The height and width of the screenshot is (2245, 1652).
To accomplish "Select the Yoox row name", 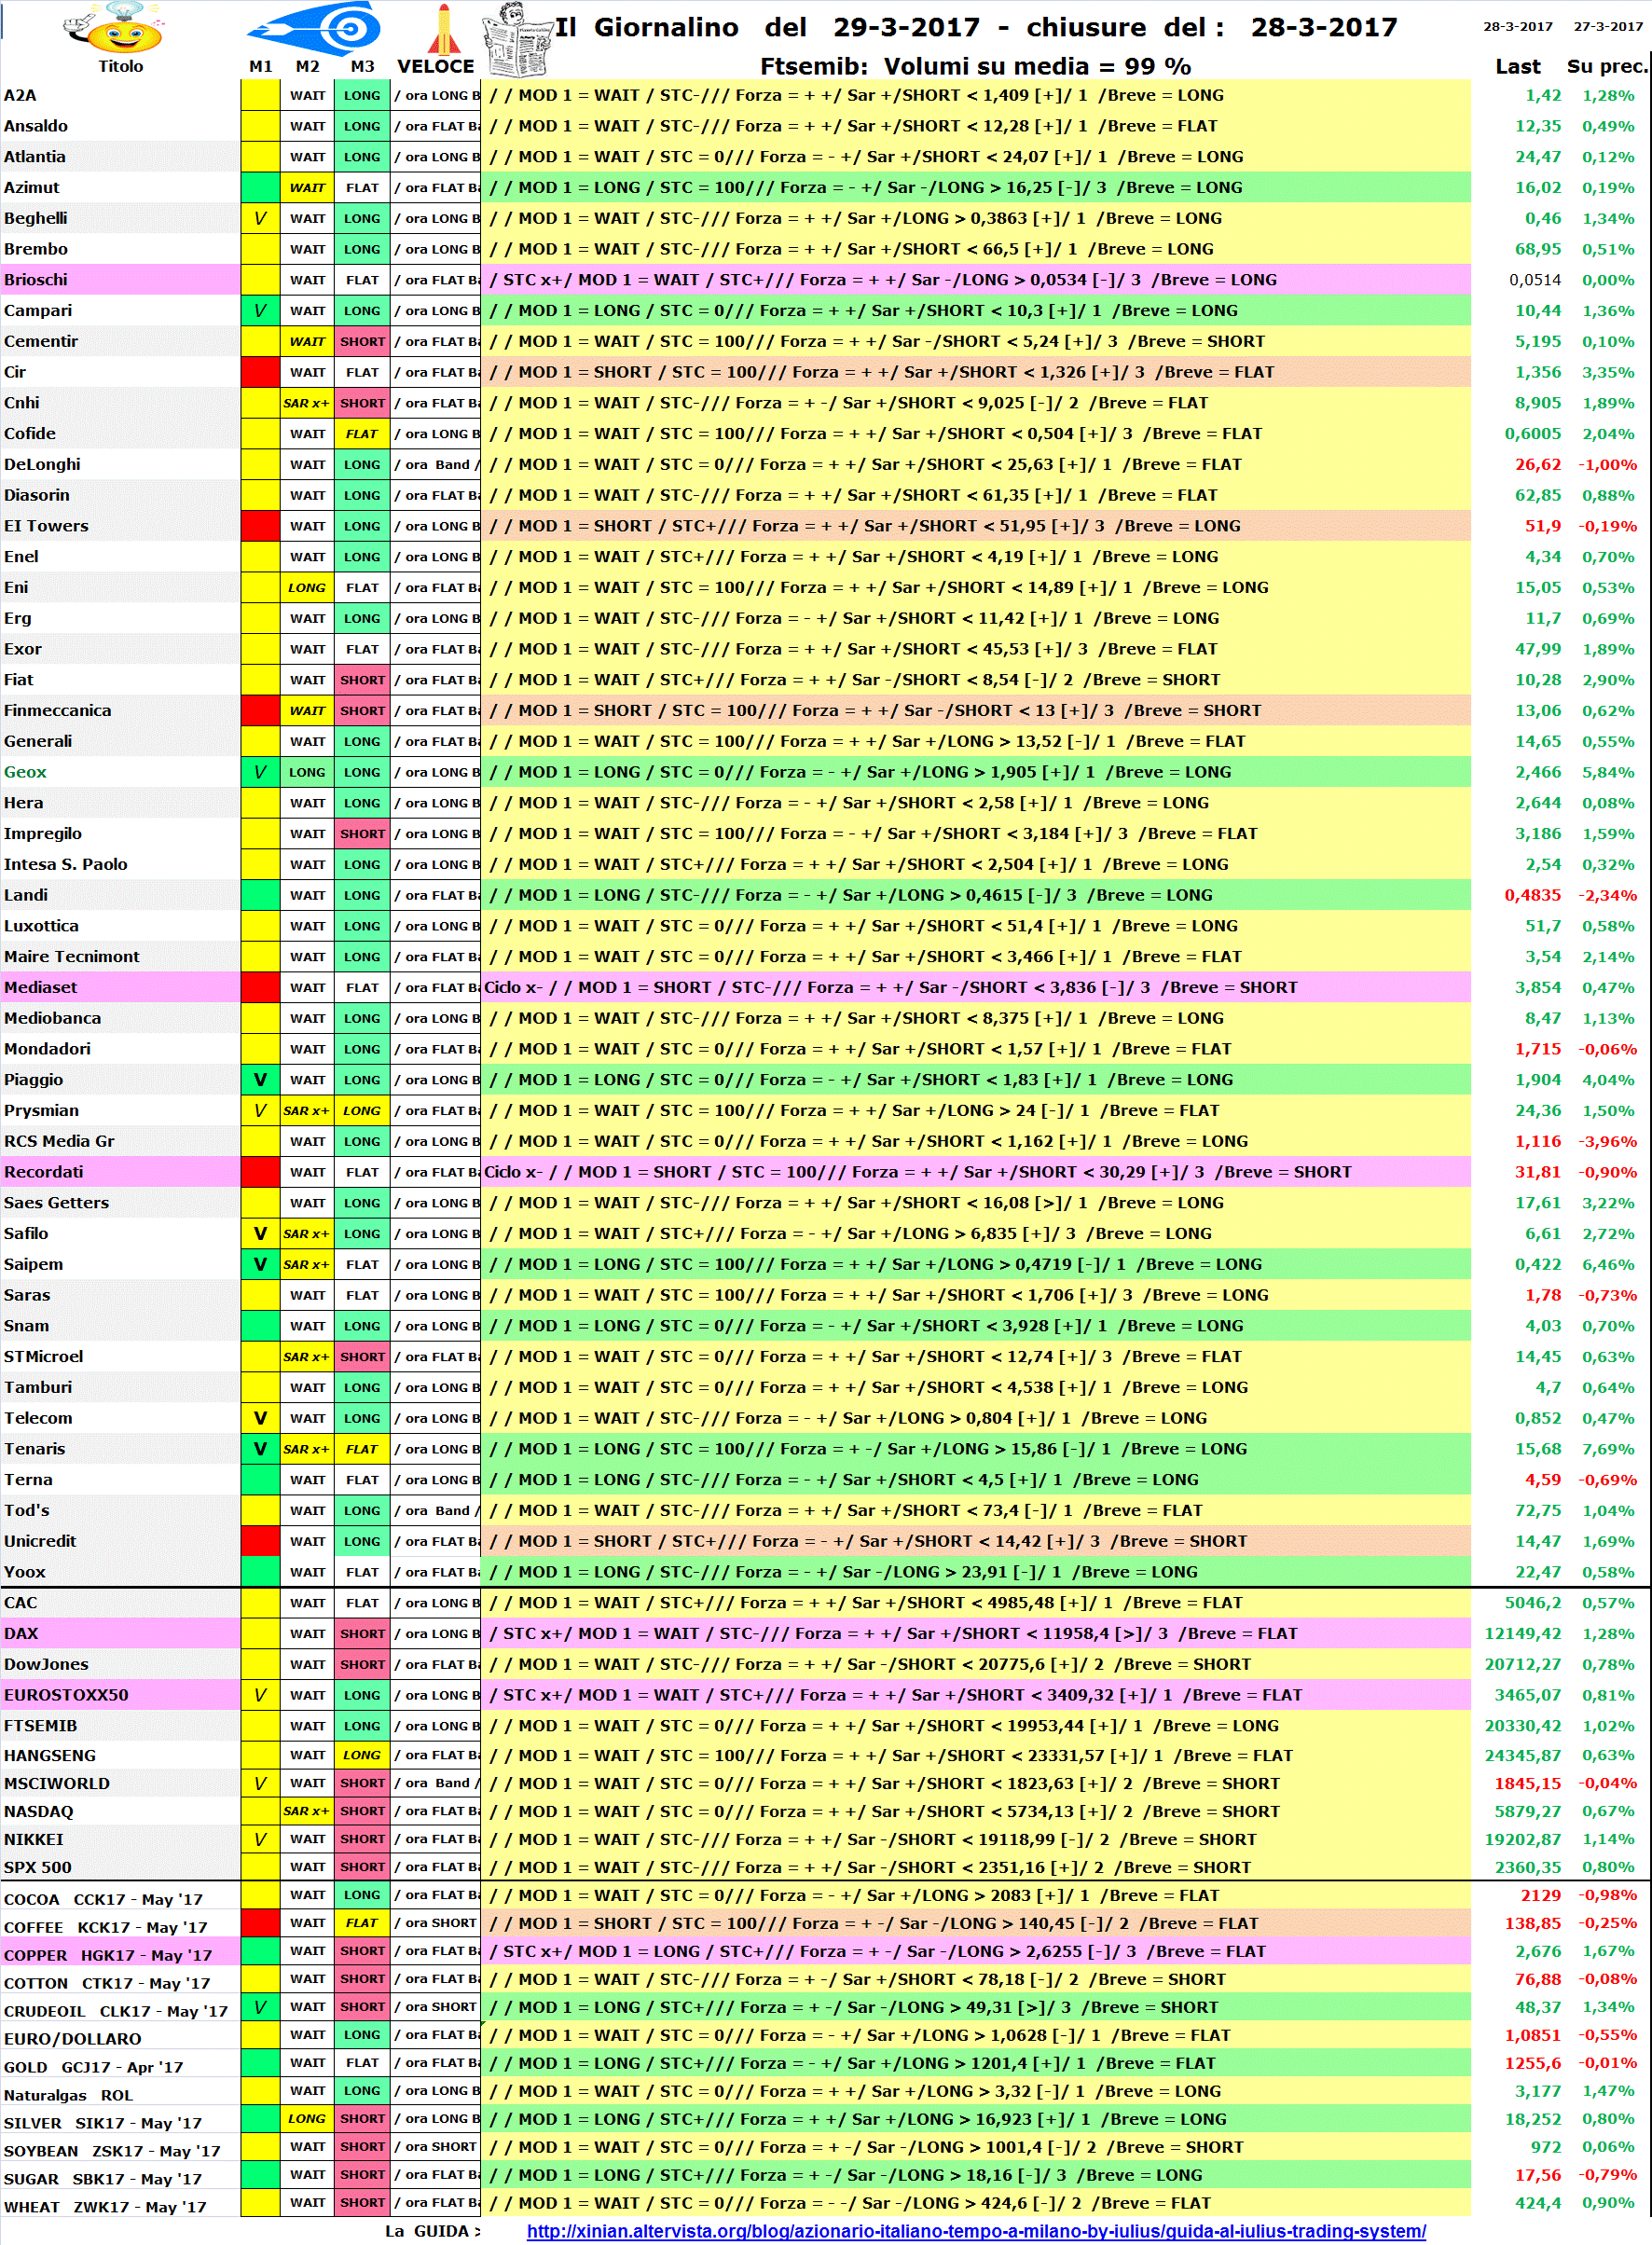I will (x=25, y=1572).
